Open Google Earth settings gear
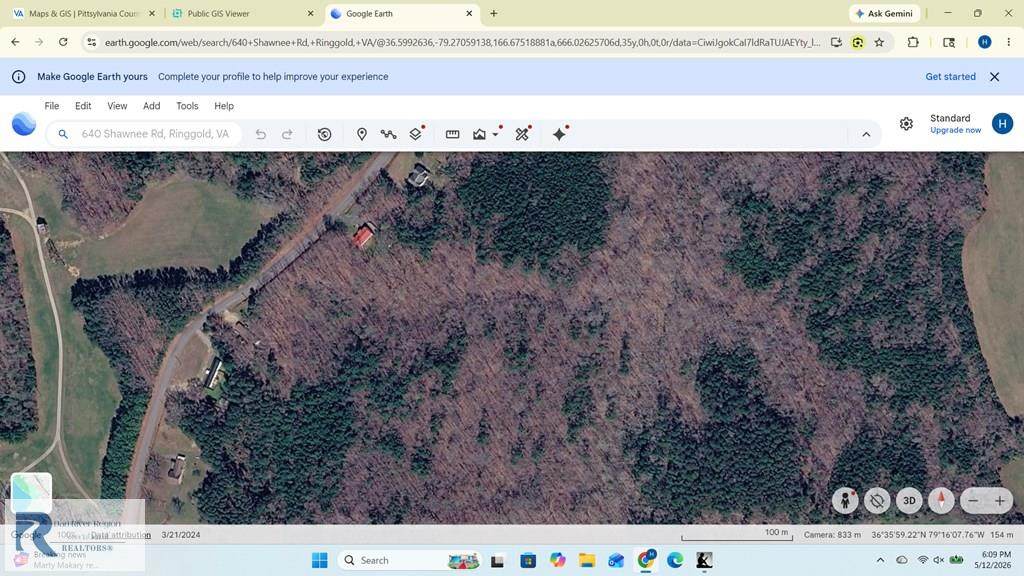Screen dimensions: 1024x576 906,124
